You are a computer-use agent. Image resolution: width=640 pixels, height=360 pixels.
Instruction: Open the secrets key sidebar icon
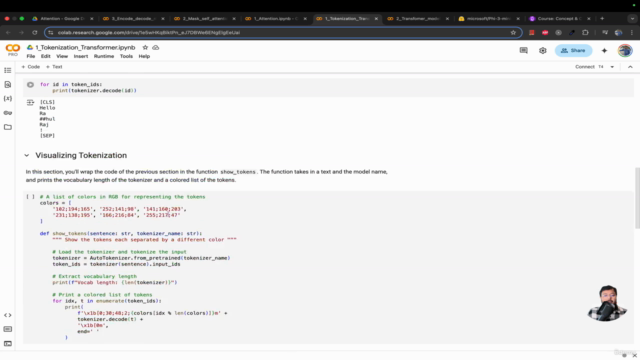pos(7,113)
